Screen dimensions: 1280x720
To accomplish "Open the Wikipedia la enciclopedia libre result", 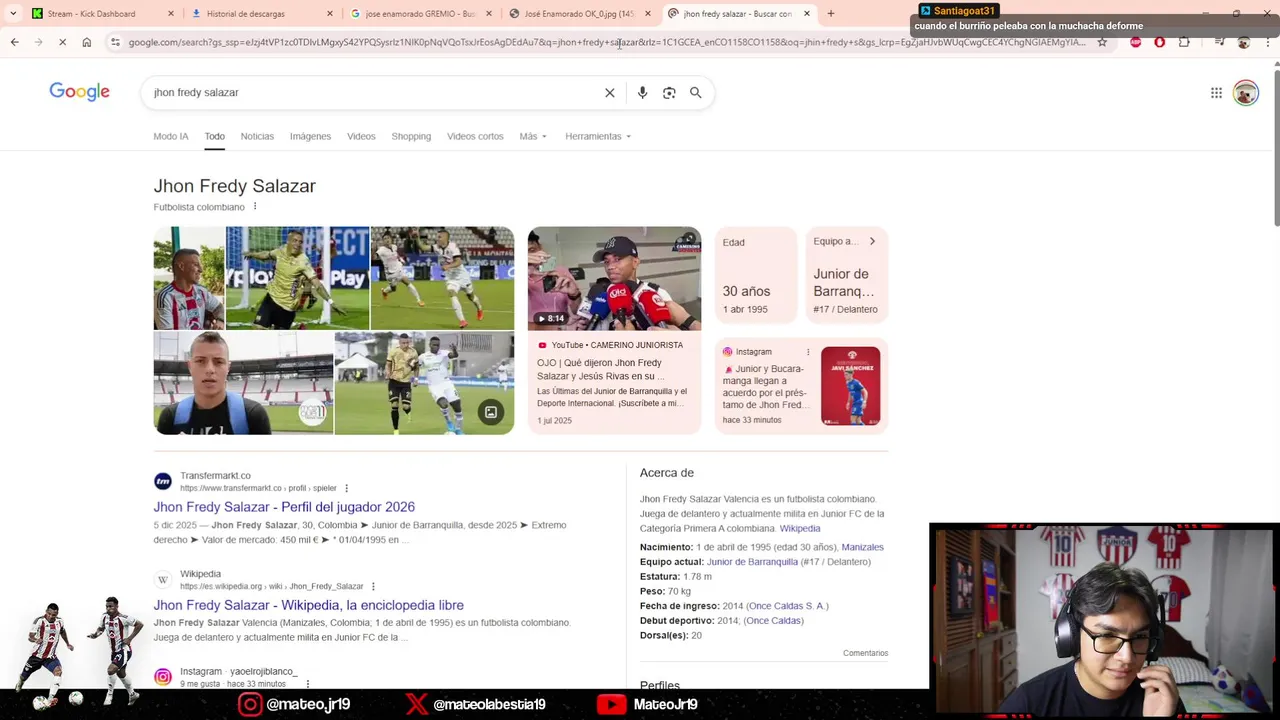I will (308, 605).
